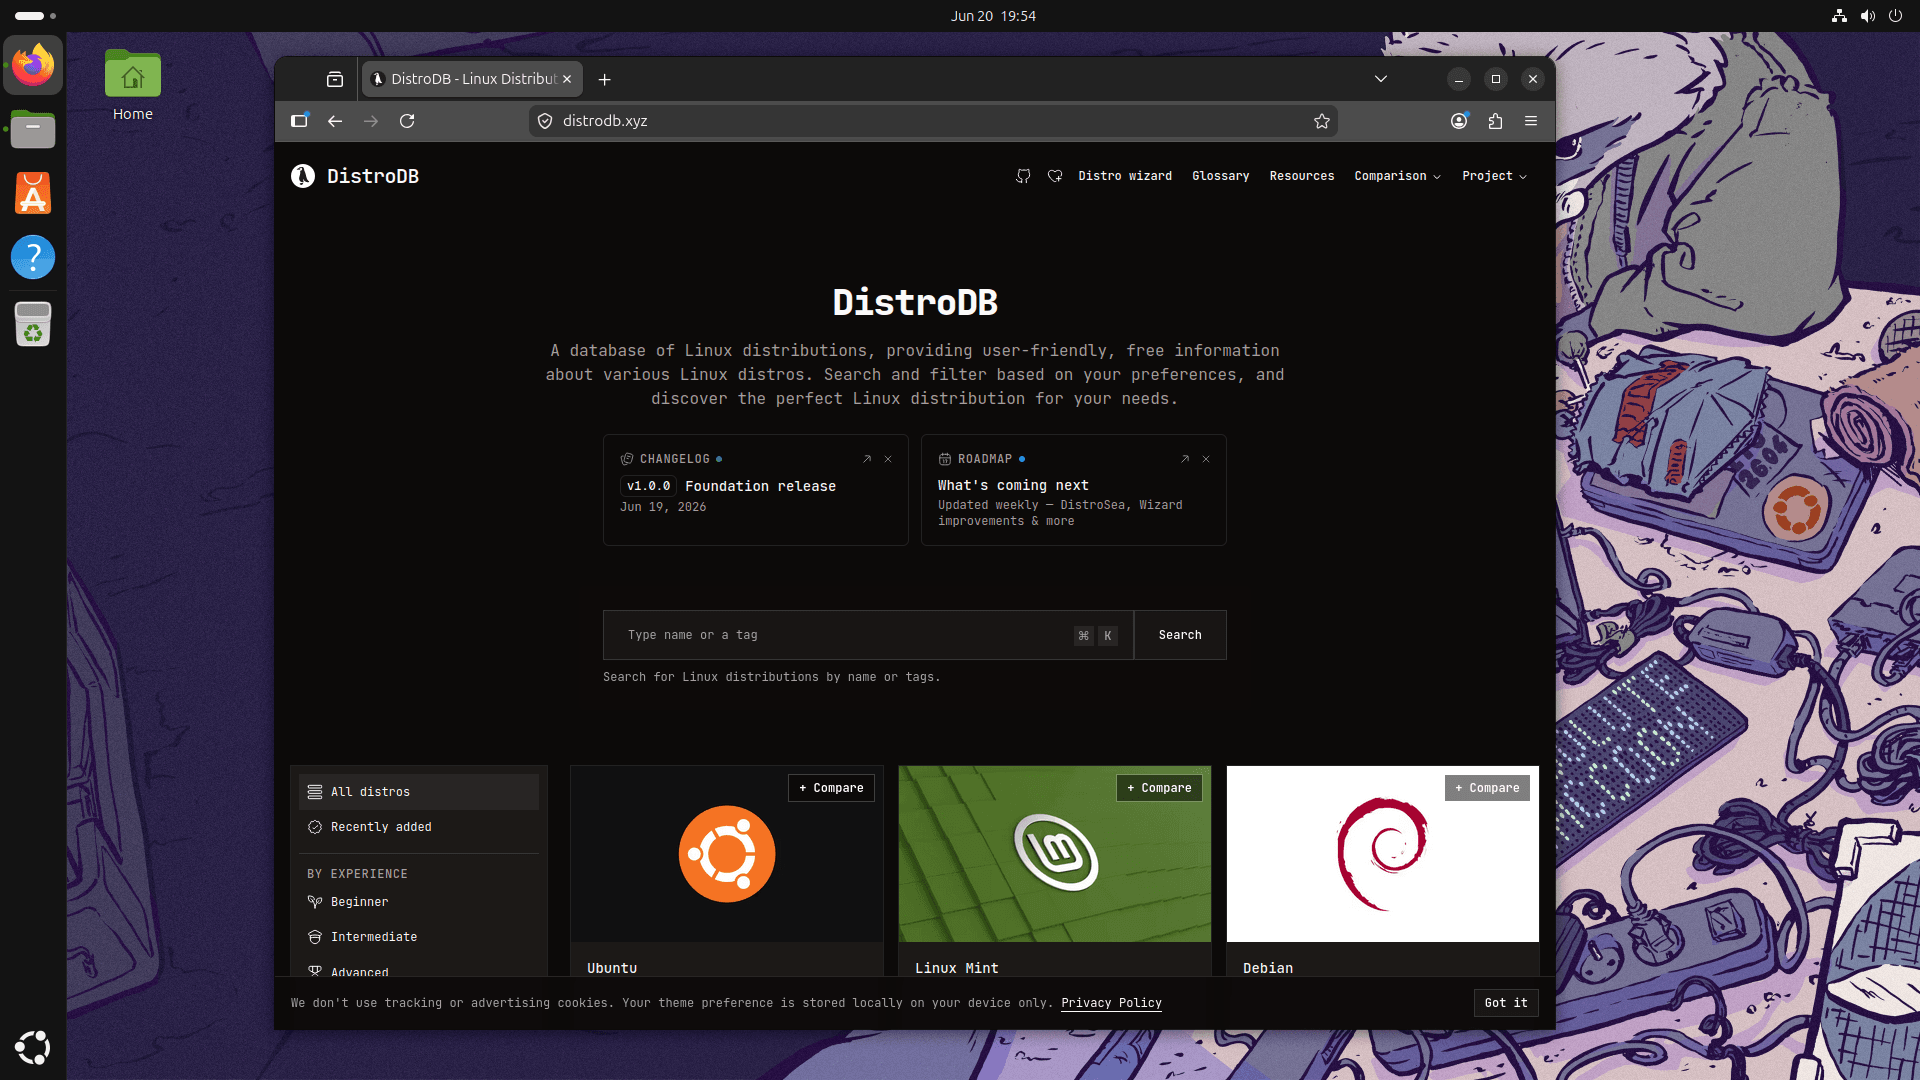Screen dimensions: 1920x1080
Task: Click the Firefox icon in the Ubuntu dock
Action: tap(33, 65)
